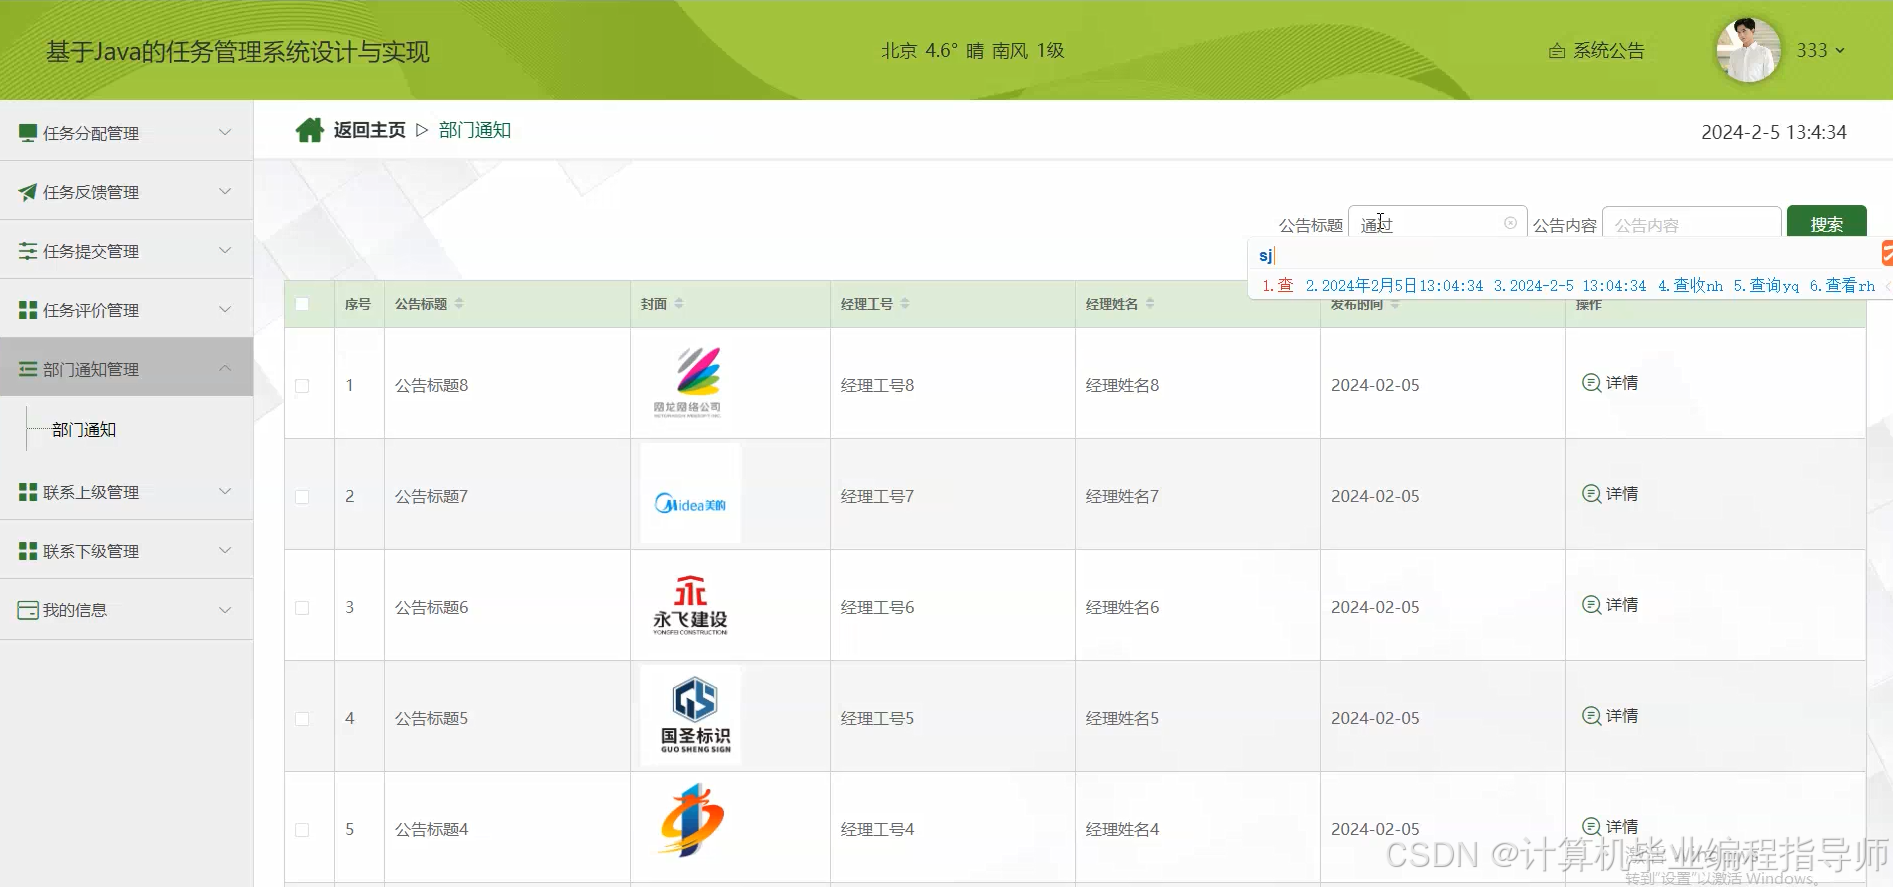Screen dimensions: 1893x887
Task: Click the 返回主页 breadcrumb link
Action: coord(370,130)
